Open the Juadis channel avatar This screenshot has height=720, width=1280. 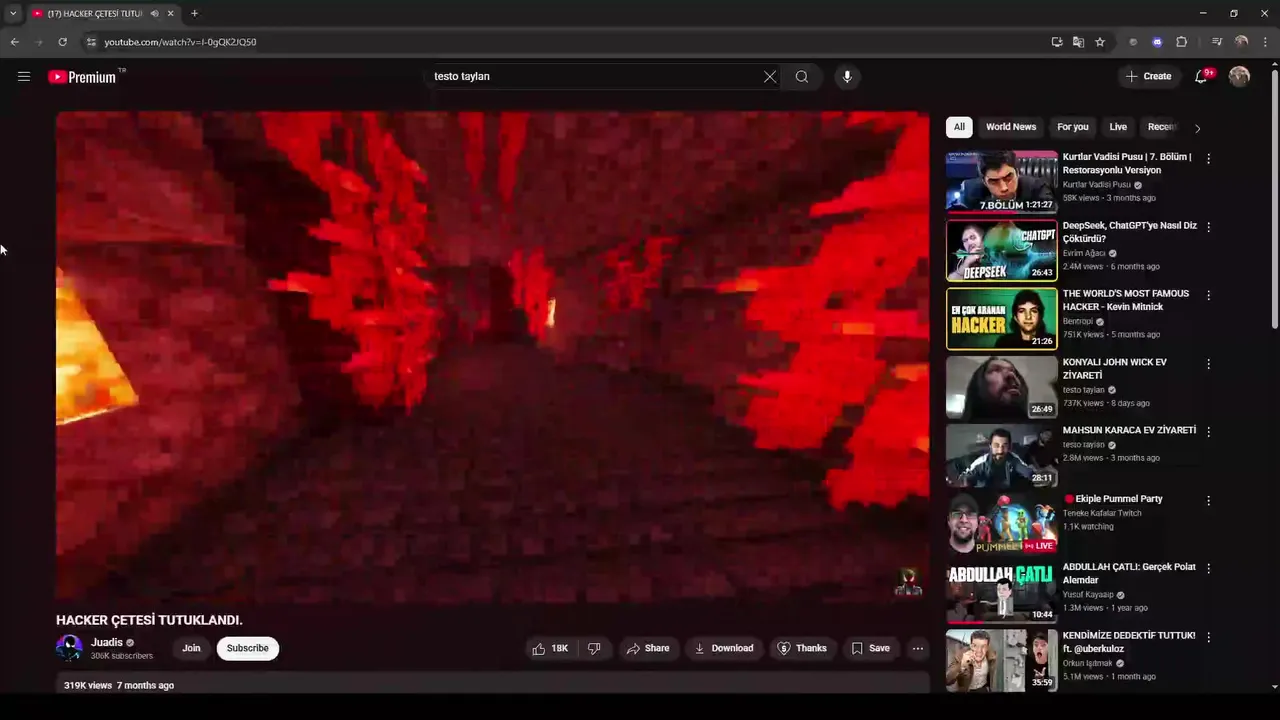69,648
